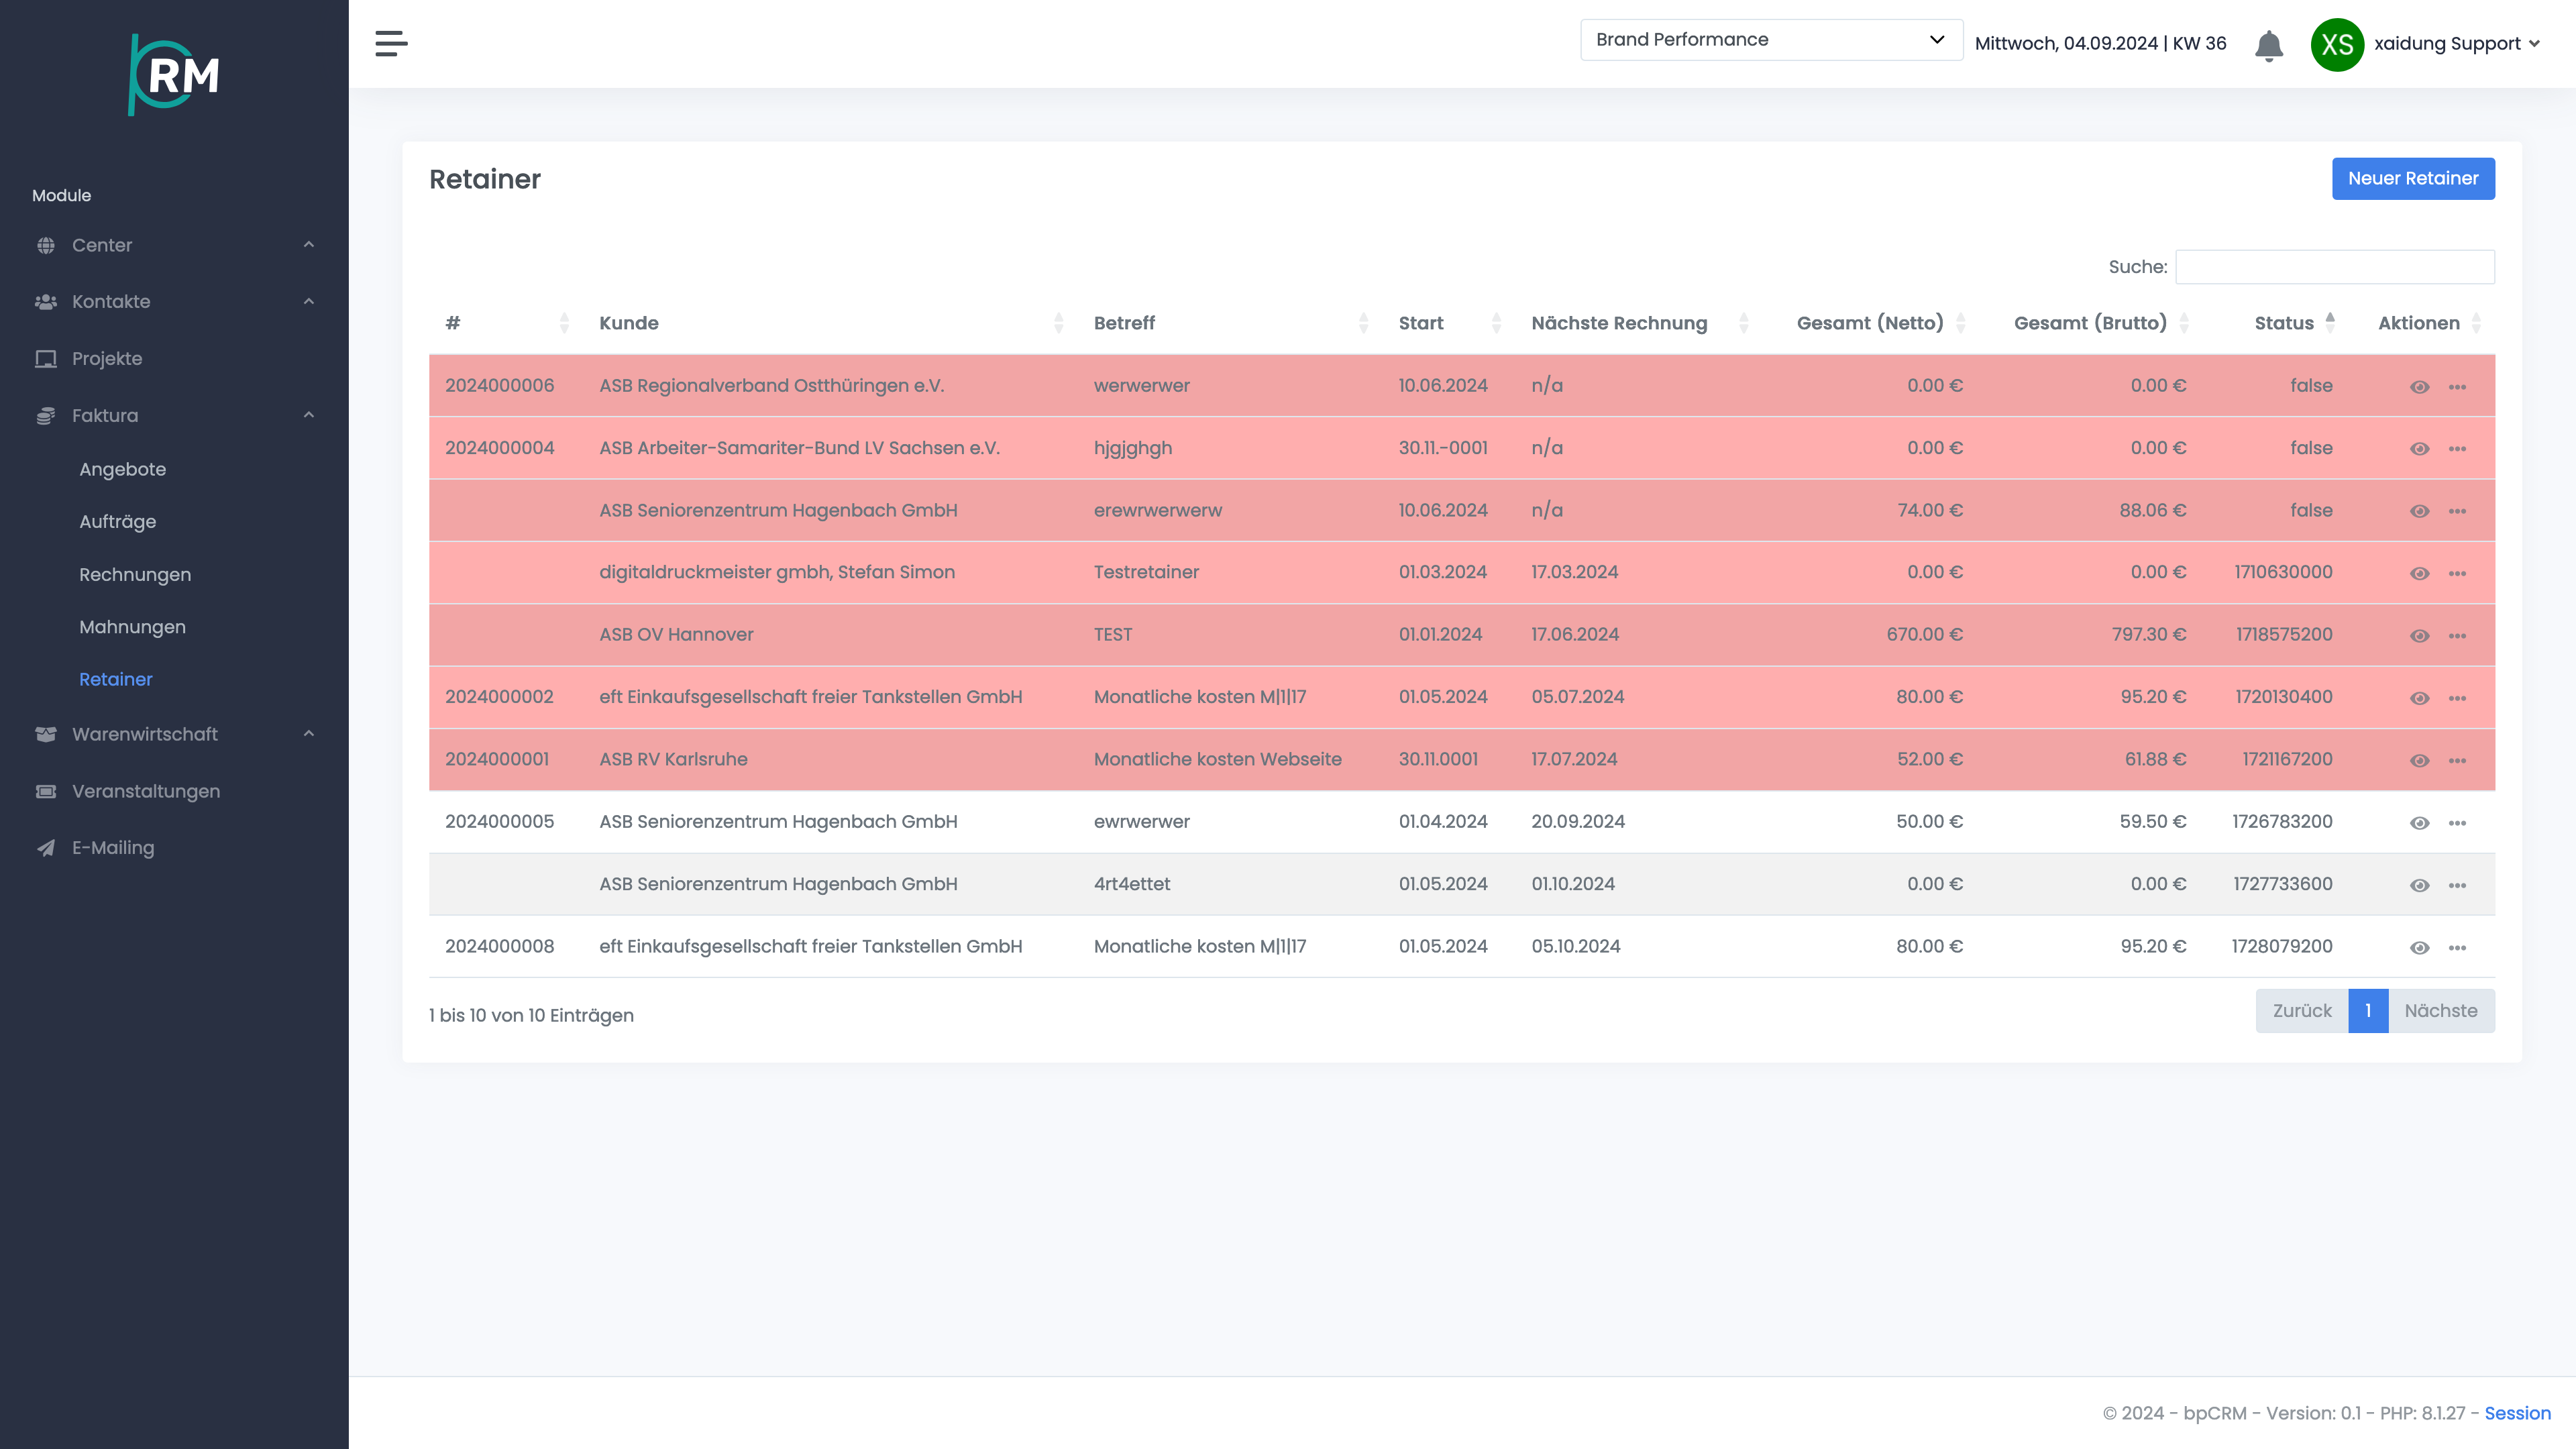Collapse the Kontakte menu chevron
Viewport: 2576px width, 1449px height.
click(x=309, y=301)
